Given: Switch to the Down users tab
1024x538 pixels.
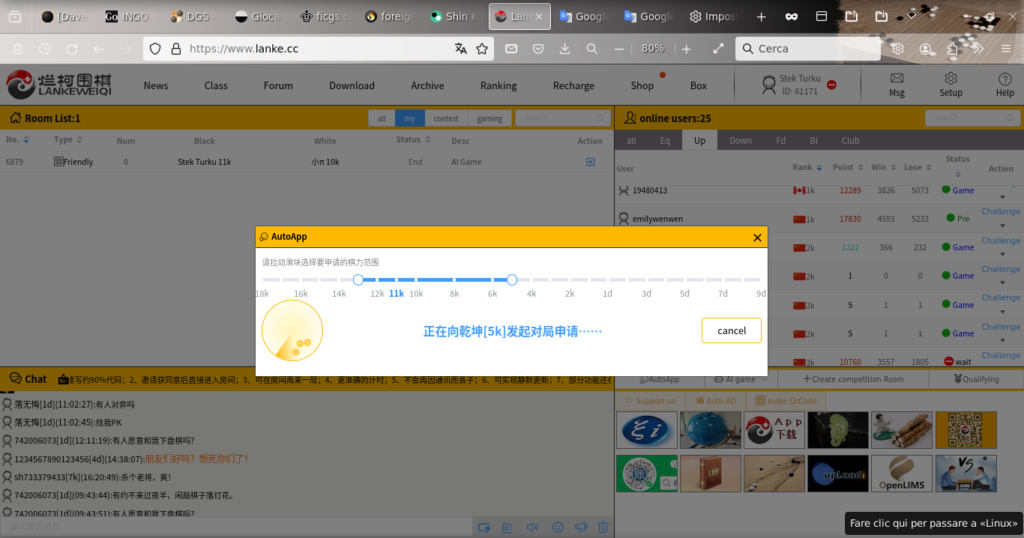Looking at the screenshot, I should tap(740, 141).
